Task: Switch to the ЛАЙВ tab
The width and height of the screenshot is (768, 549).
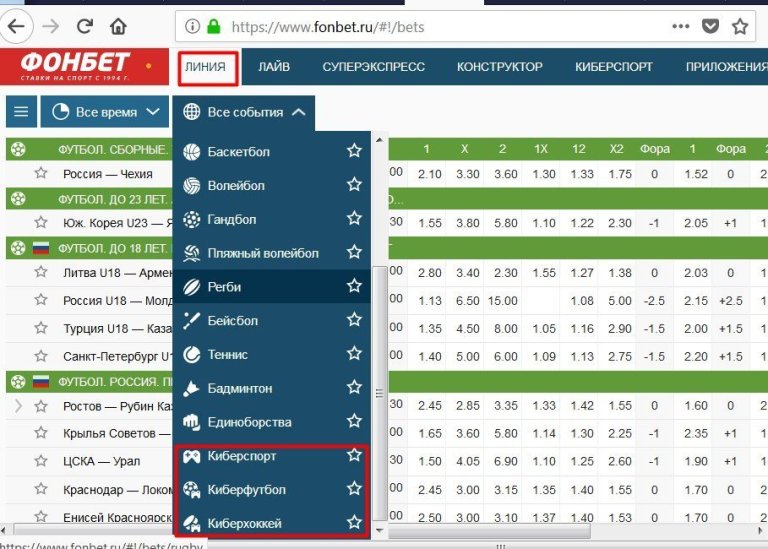Action: (274, 67)
